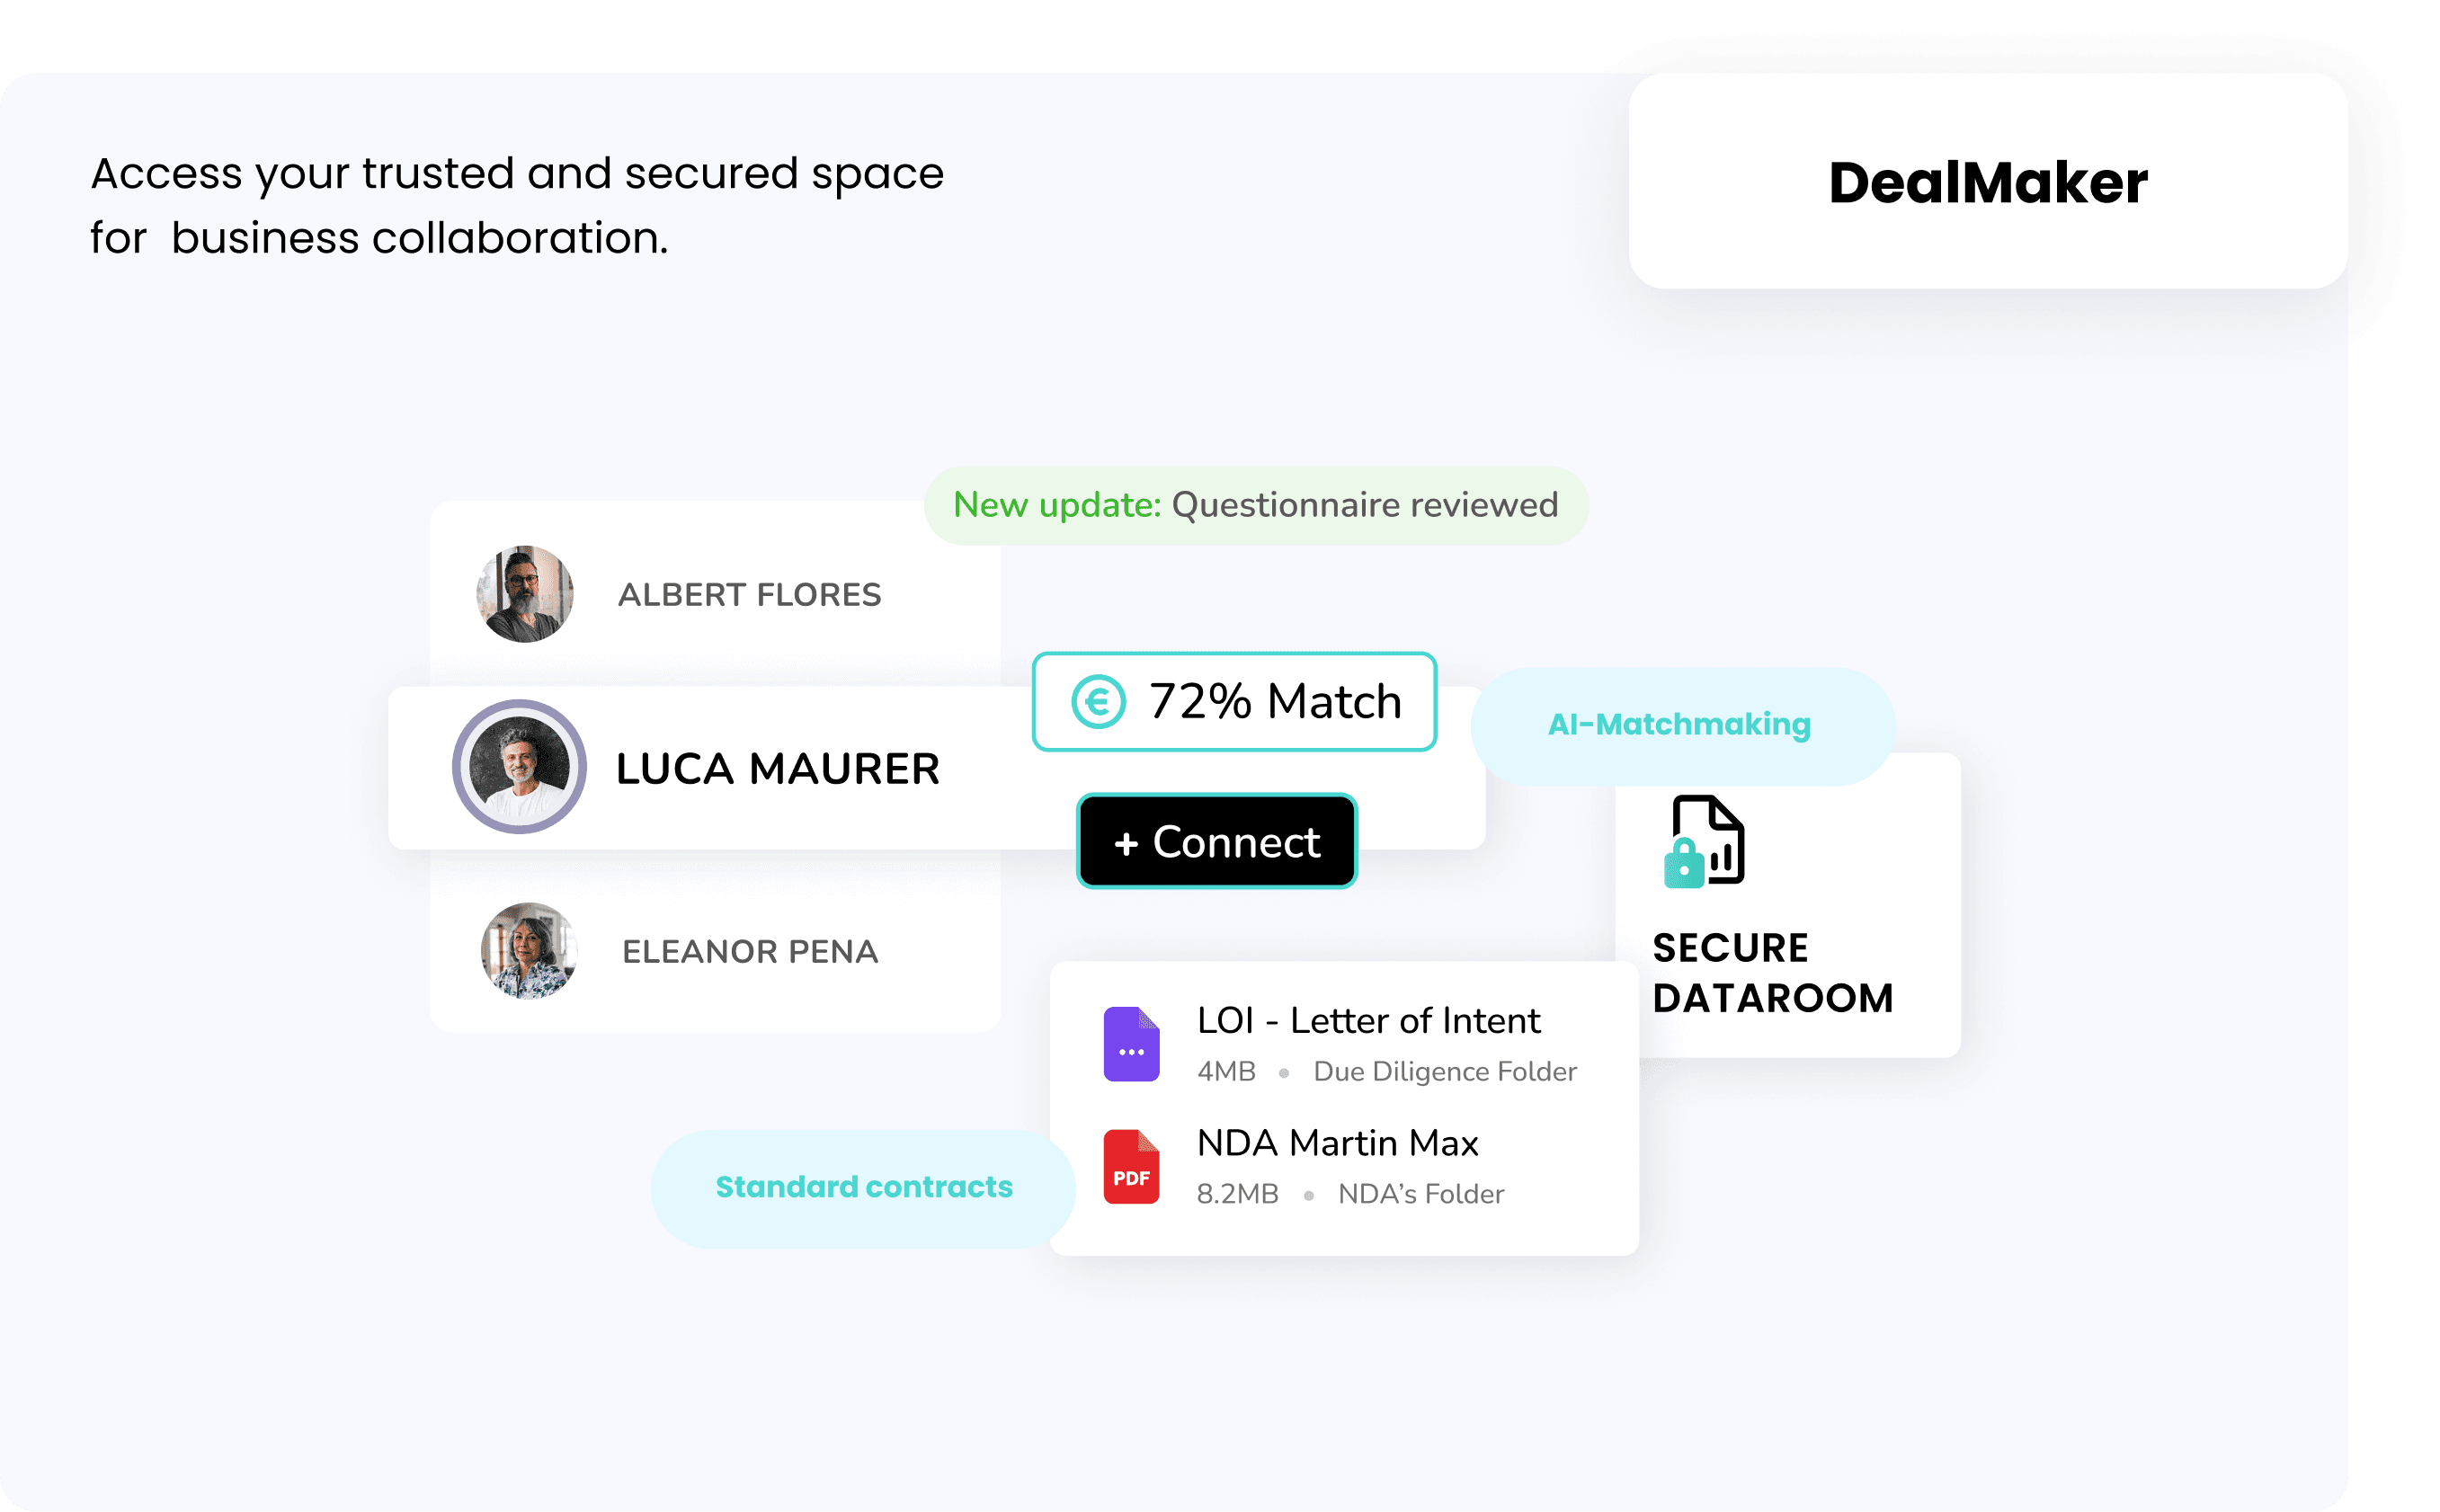Open NDA Martin Max document
Image resolution: width=2440 pixels, height=1512 pixels.
tap(1337, 1143)
